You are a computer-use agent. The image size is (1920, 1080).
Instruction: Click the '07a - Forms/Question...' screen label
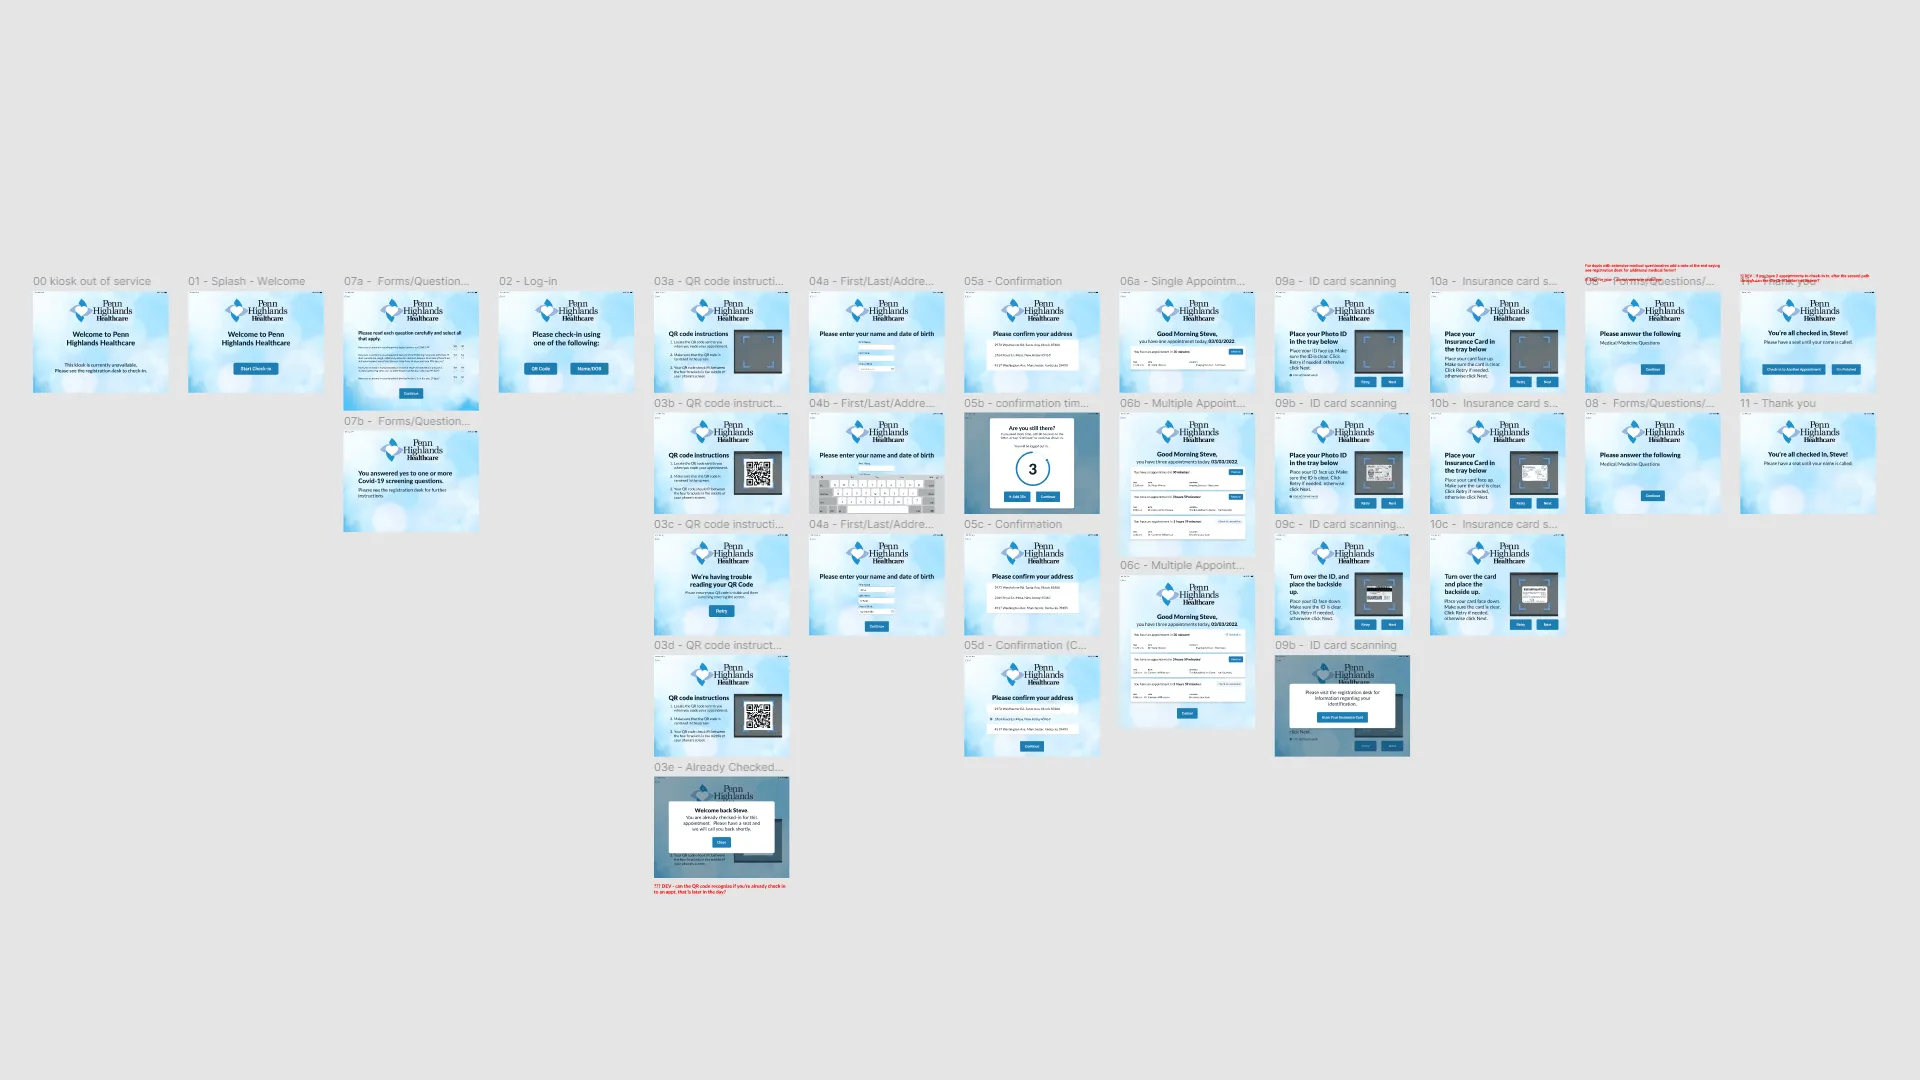[x=405, y=281]
